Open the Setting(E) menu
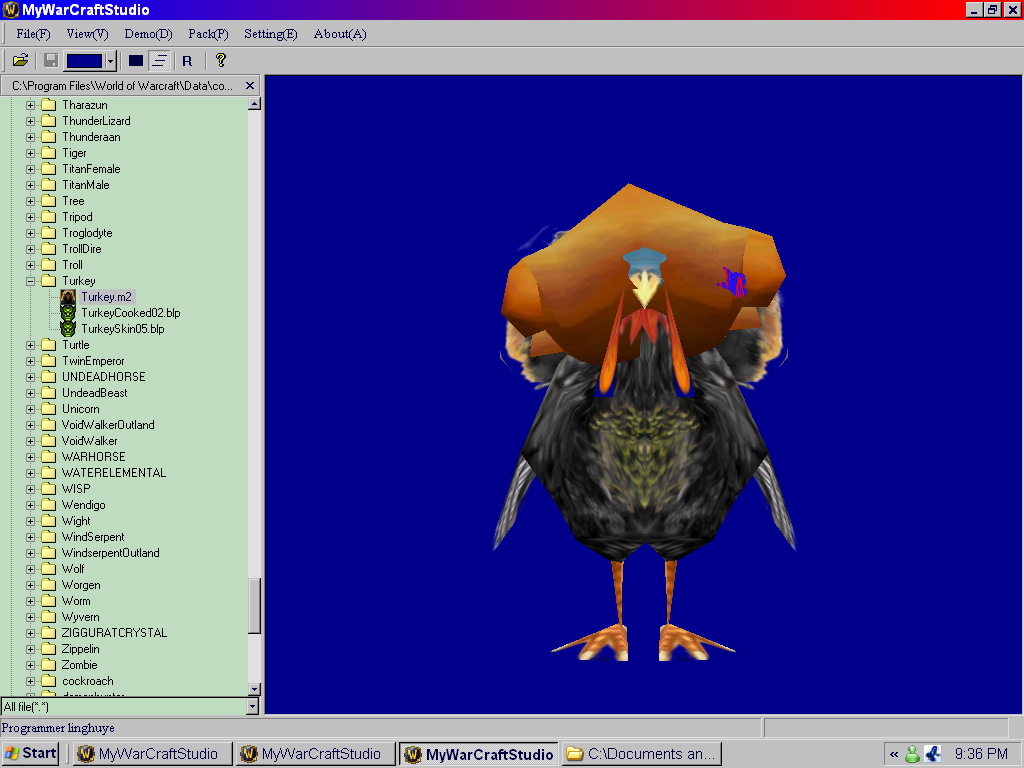The width and height of the screenshot is (1024, 768). click(x=270, y=34)
